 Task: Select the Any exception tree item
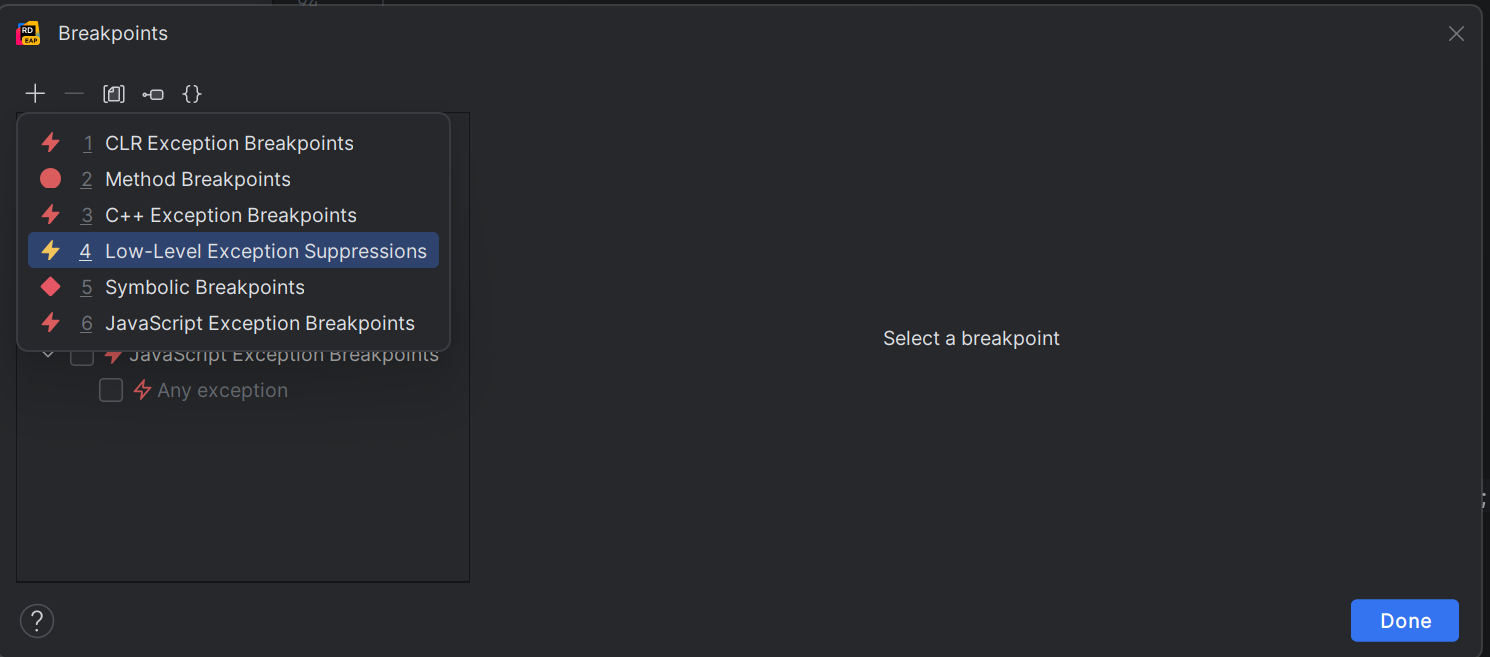pyautogui.click(x=222, y=390)
